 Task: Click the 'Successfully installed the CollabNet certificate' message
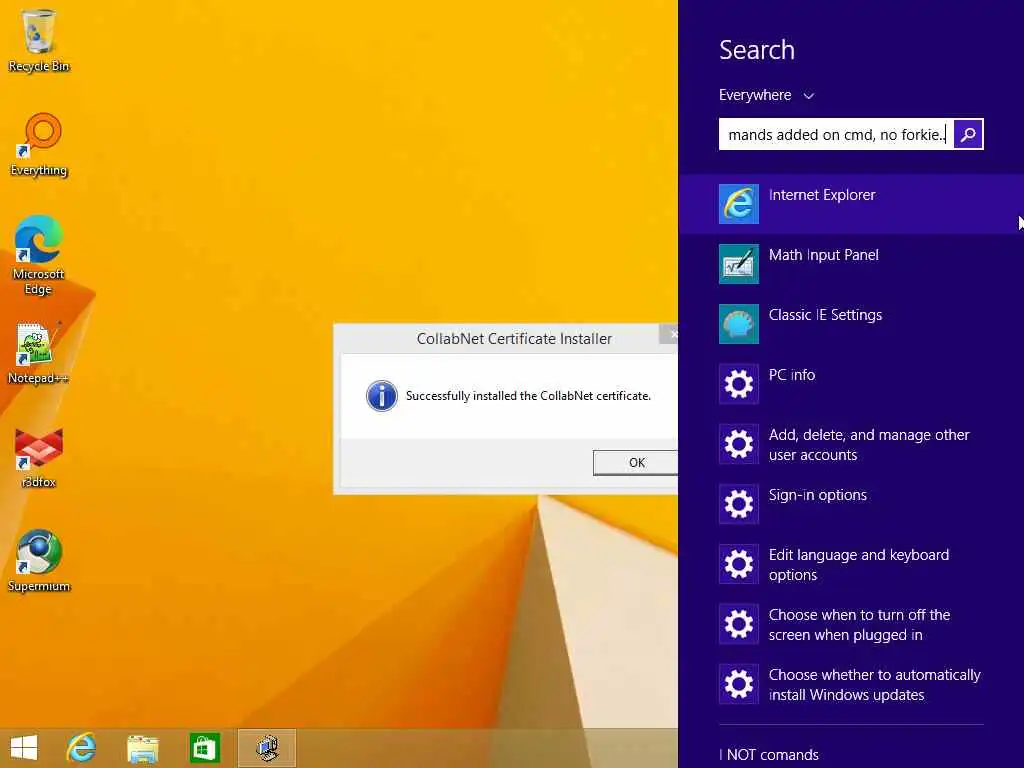[x=528, y=396]
